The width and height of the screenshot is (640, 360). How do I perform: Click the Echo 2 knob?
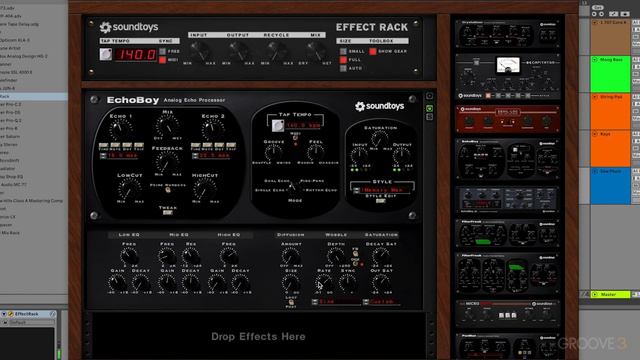[x=212, y=130]
